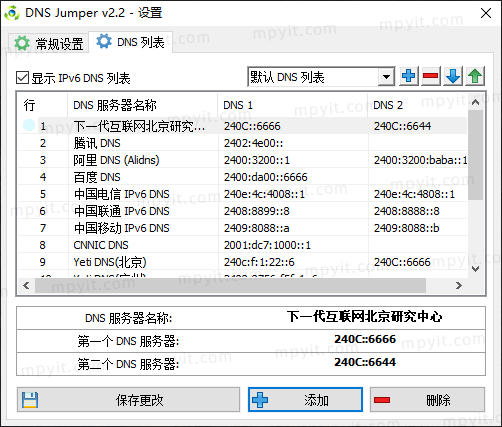Select the DNS 列表 tab
The image size is (502, 427).
click(x=131, y=42)
